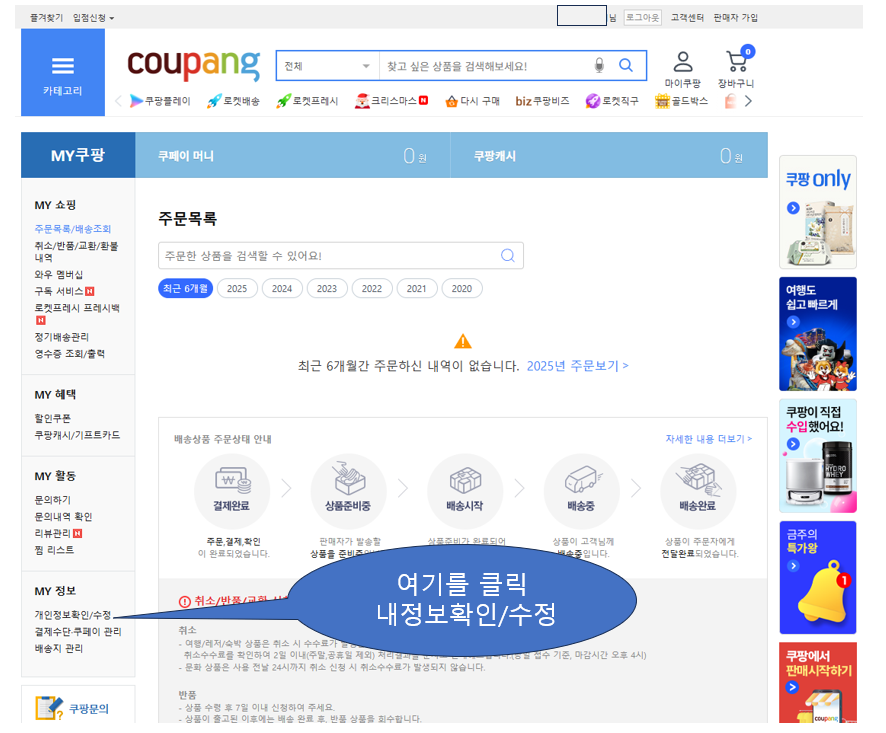Open 와우 멤버십 link
The height and width of the screenshot is (733, 886).
tap(59, 275)
